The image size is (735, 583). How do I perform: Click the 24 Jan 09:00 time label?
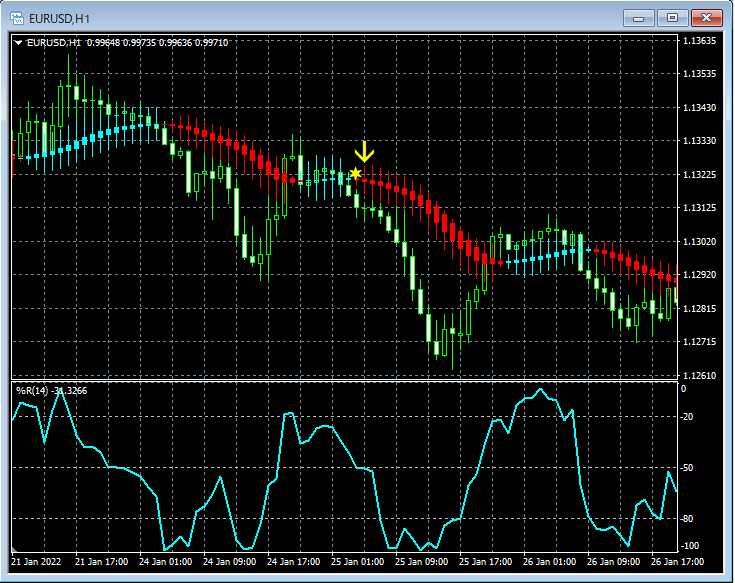coord(229,561)
